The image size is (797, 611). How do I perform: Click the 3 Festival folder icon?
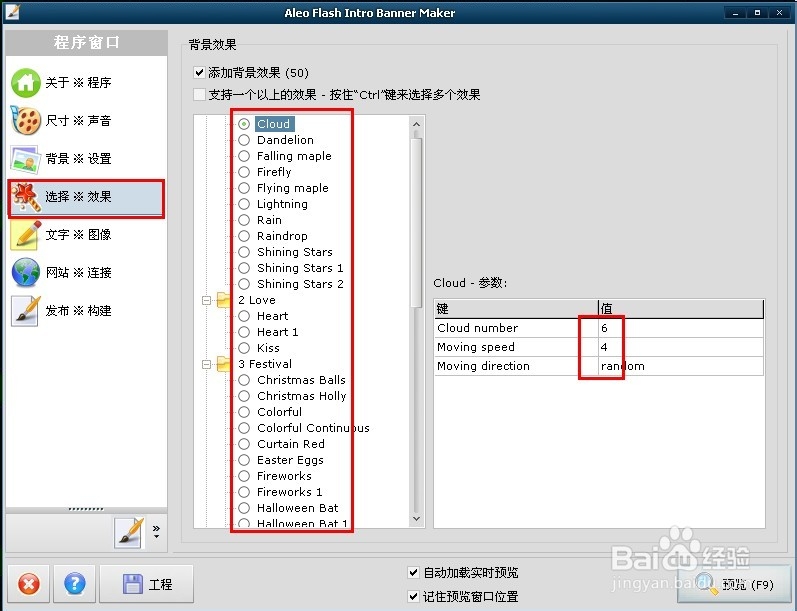(223, 364)
